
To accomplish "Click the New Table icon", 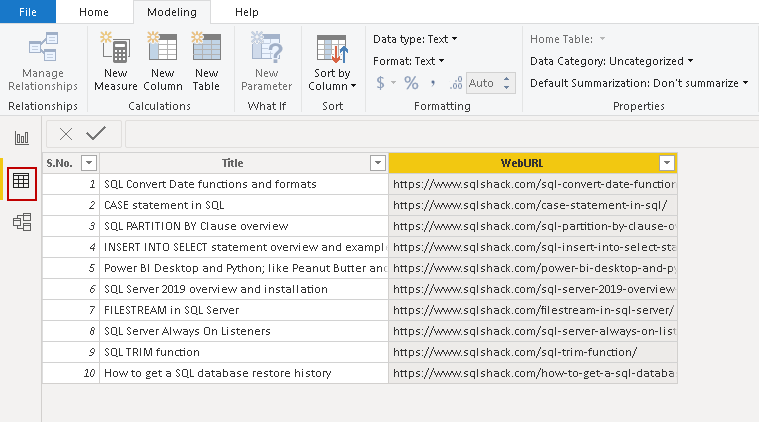I will click(x=206, y=48).
